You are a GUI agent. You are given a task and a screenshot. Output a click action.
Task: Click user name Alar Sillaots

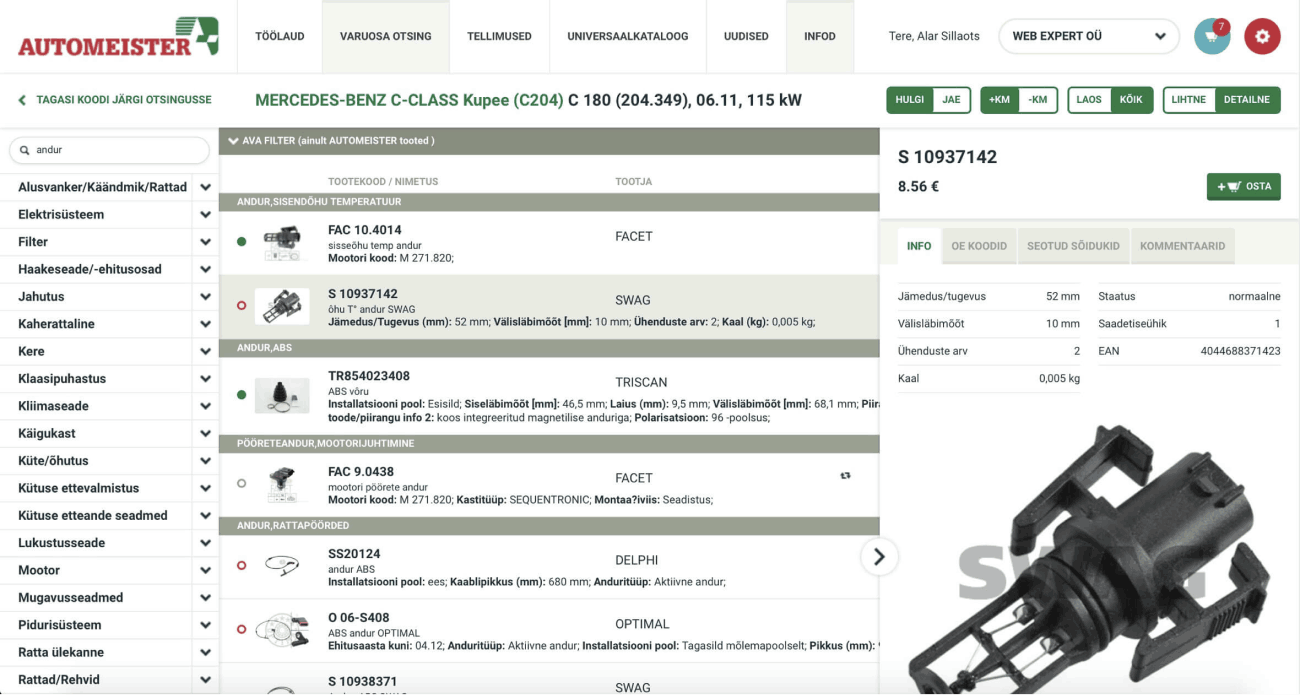934,37
